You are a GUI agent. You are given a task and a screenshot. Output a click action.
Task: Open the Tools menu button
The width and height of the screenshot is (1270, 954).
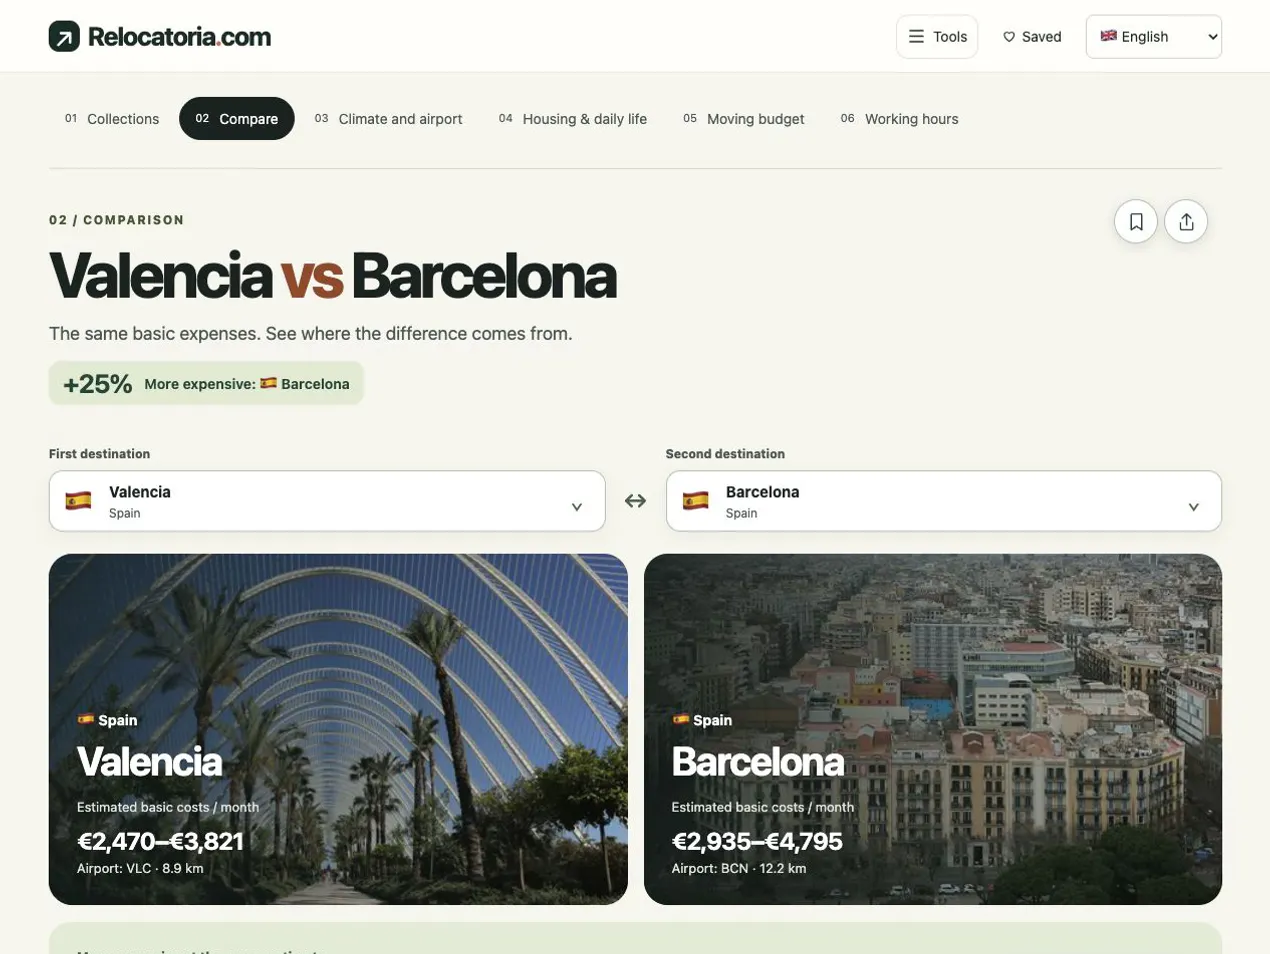(x=937, y=37)
